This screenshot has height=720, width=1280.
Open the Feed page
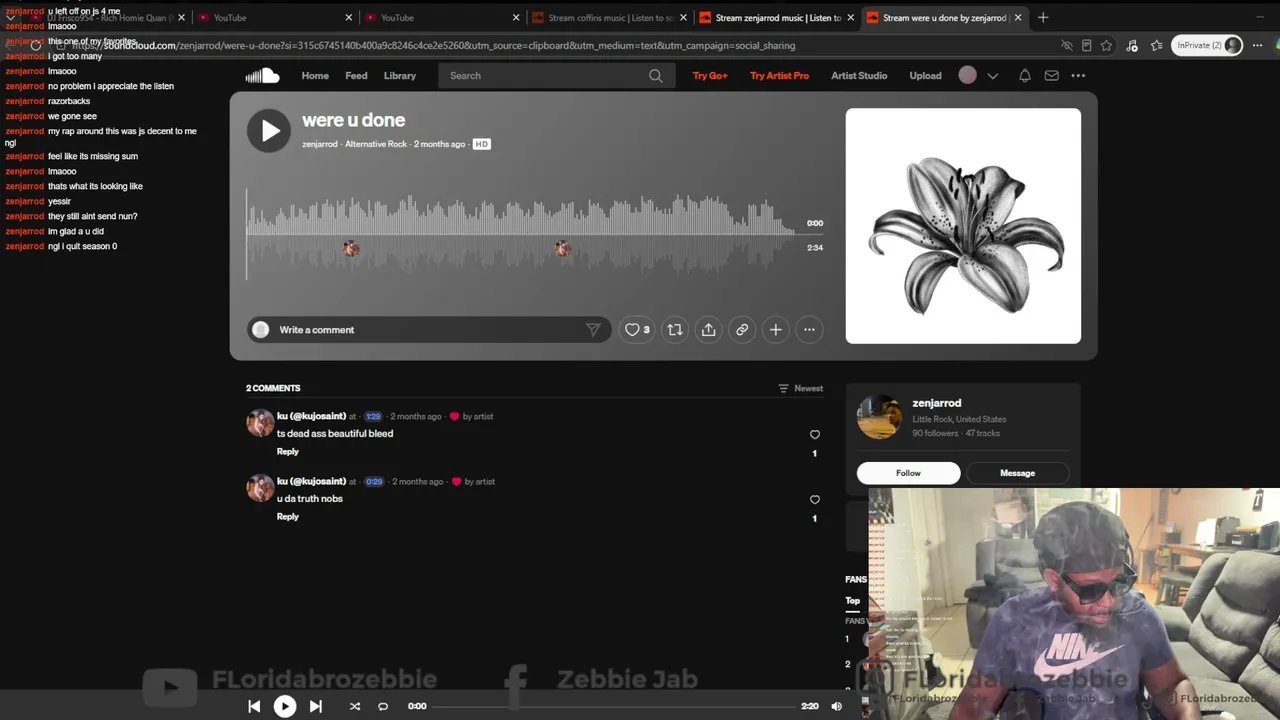[356, 76]
